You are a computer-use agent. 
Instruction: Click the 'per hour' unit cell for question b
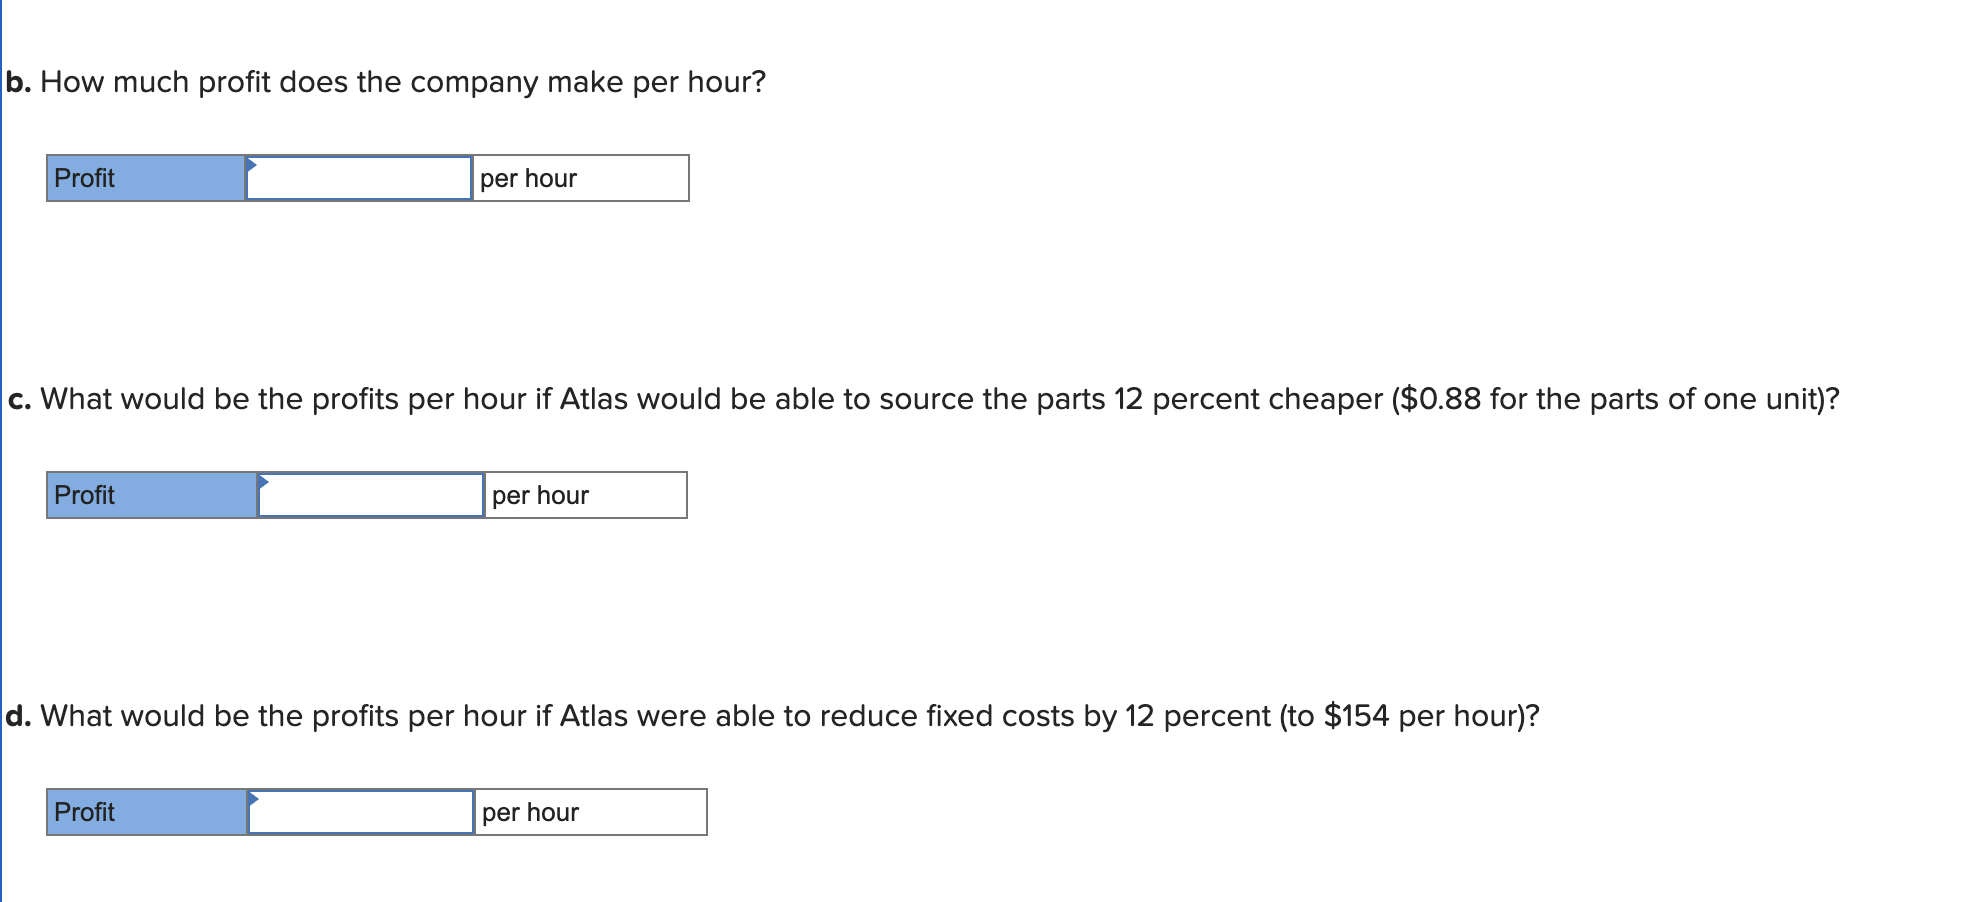pos(581,178)
